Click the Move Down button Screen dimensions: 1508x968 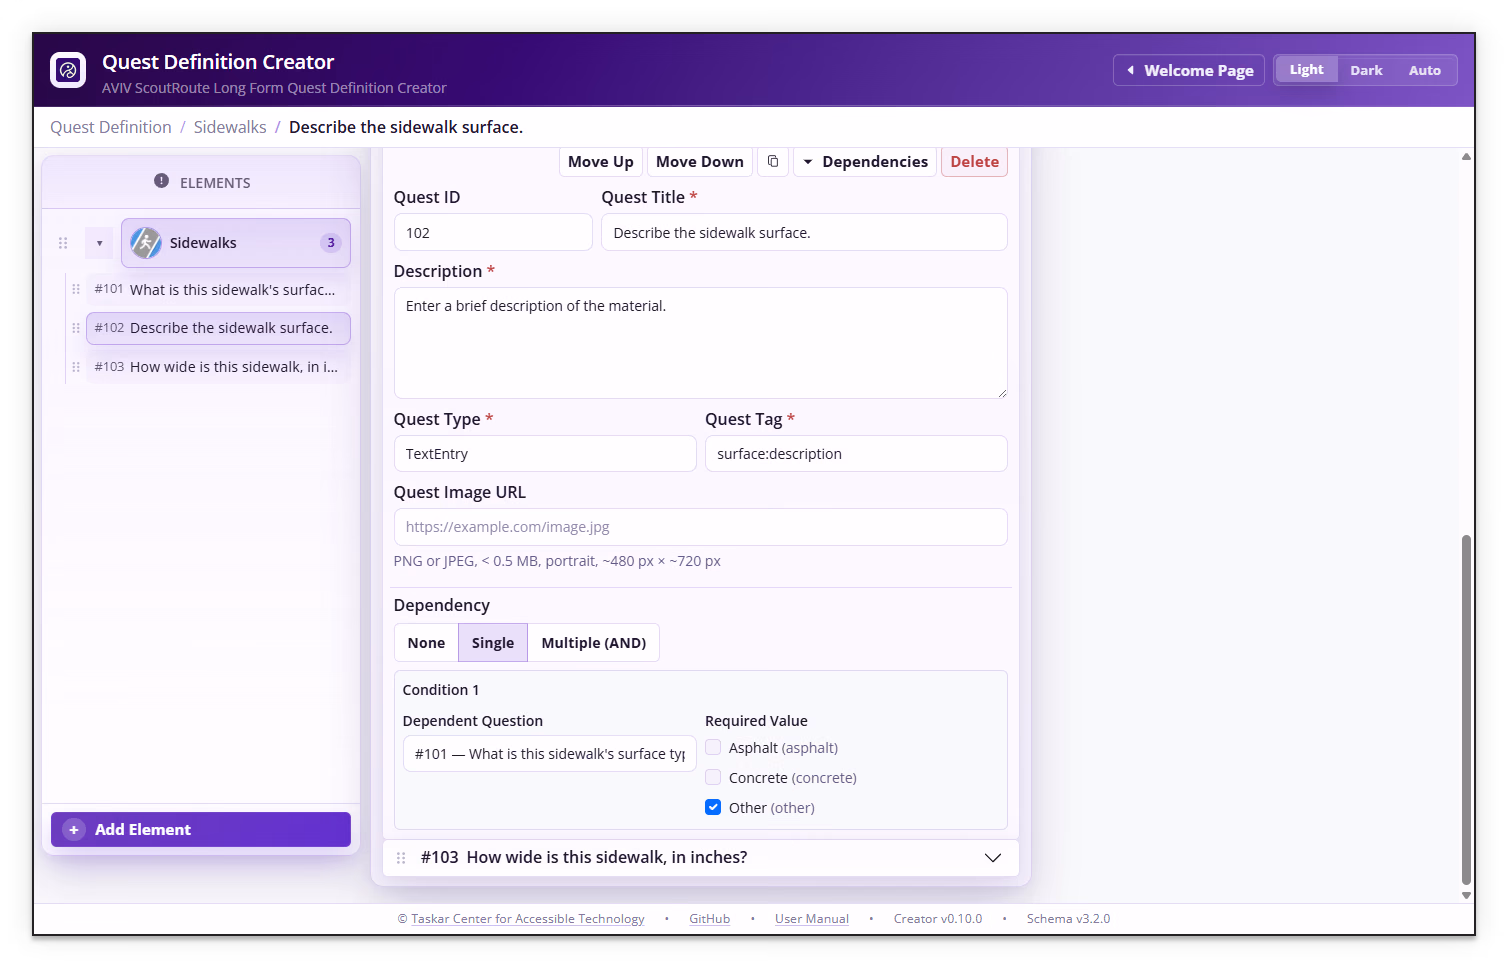[x=700, y=162]
